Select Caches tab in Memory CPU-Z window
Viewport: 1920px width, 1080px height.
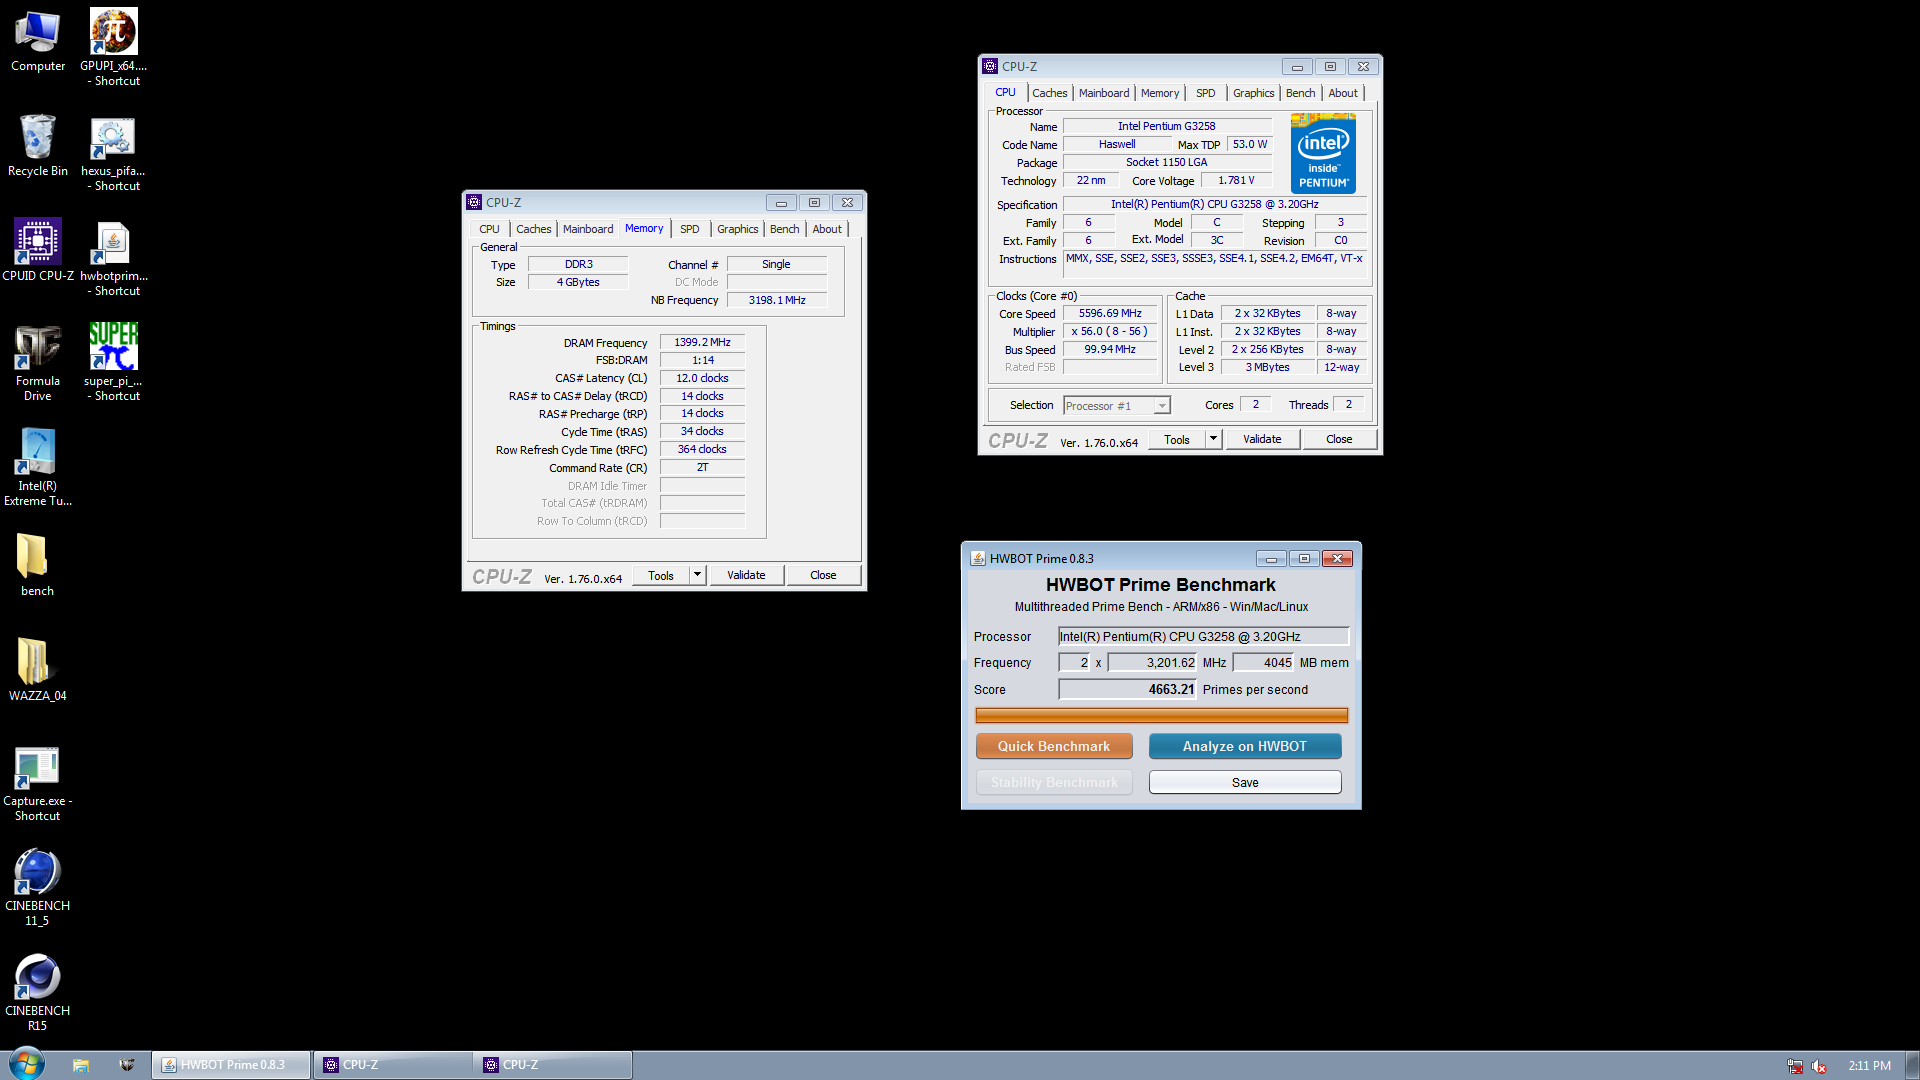tap(534, 229)
